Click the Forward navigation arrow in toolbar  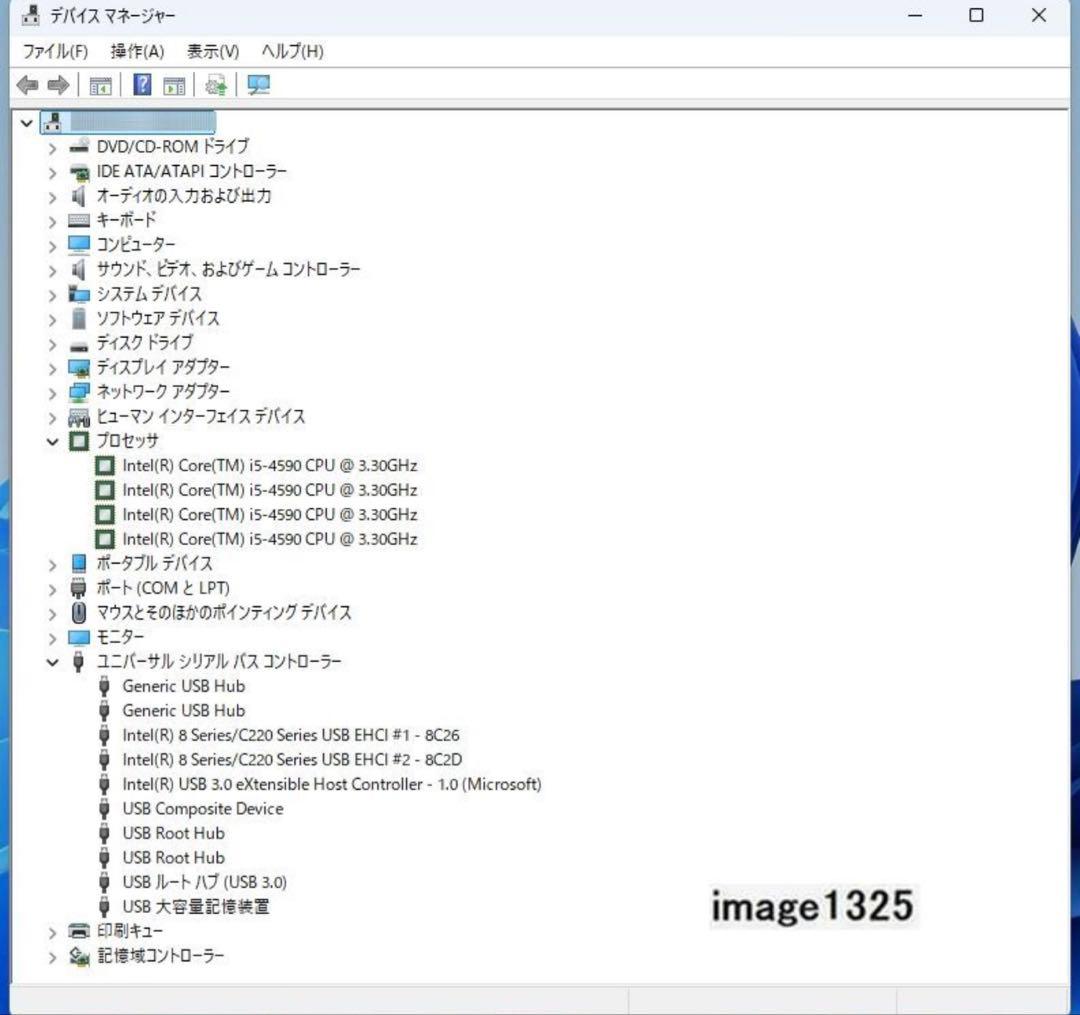57,85
